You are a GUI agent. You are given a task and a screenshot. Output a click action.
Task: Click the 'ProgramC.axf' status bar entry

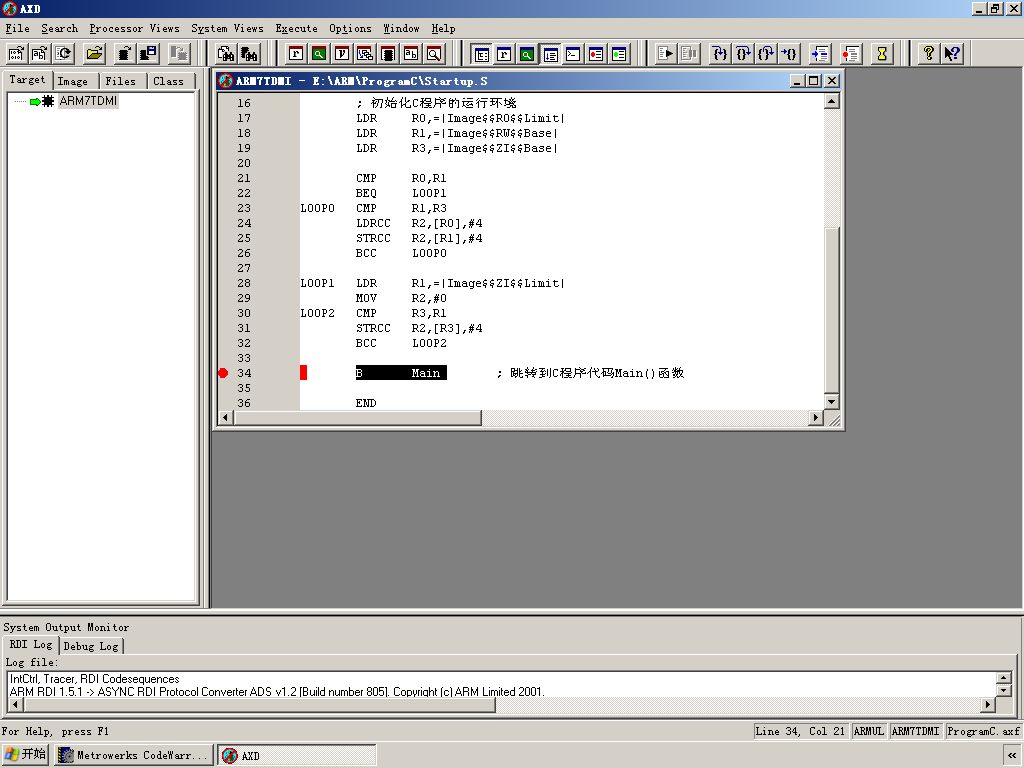983,731
